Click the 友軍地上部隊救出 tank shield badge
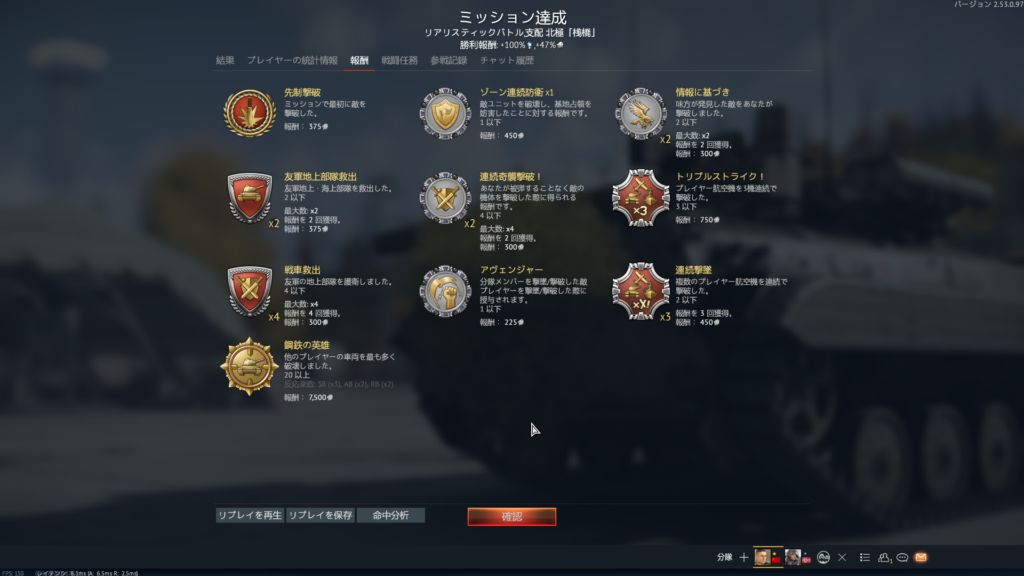 249,198
